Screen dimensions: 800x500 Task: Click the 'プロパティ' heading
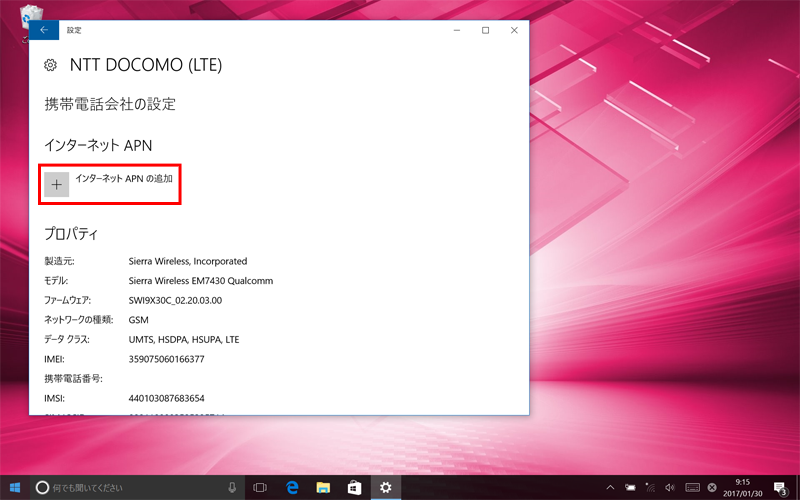[x=71, y=234]
